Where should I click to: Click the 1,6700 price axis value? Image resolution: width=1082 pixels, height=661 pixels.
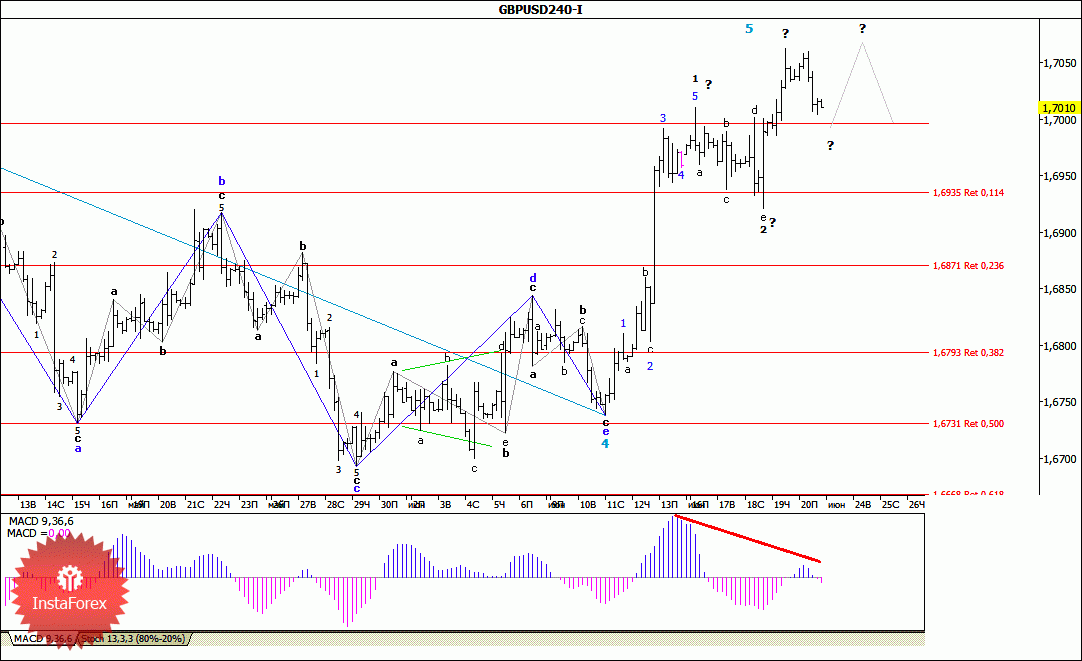[x=1059, y=459]
